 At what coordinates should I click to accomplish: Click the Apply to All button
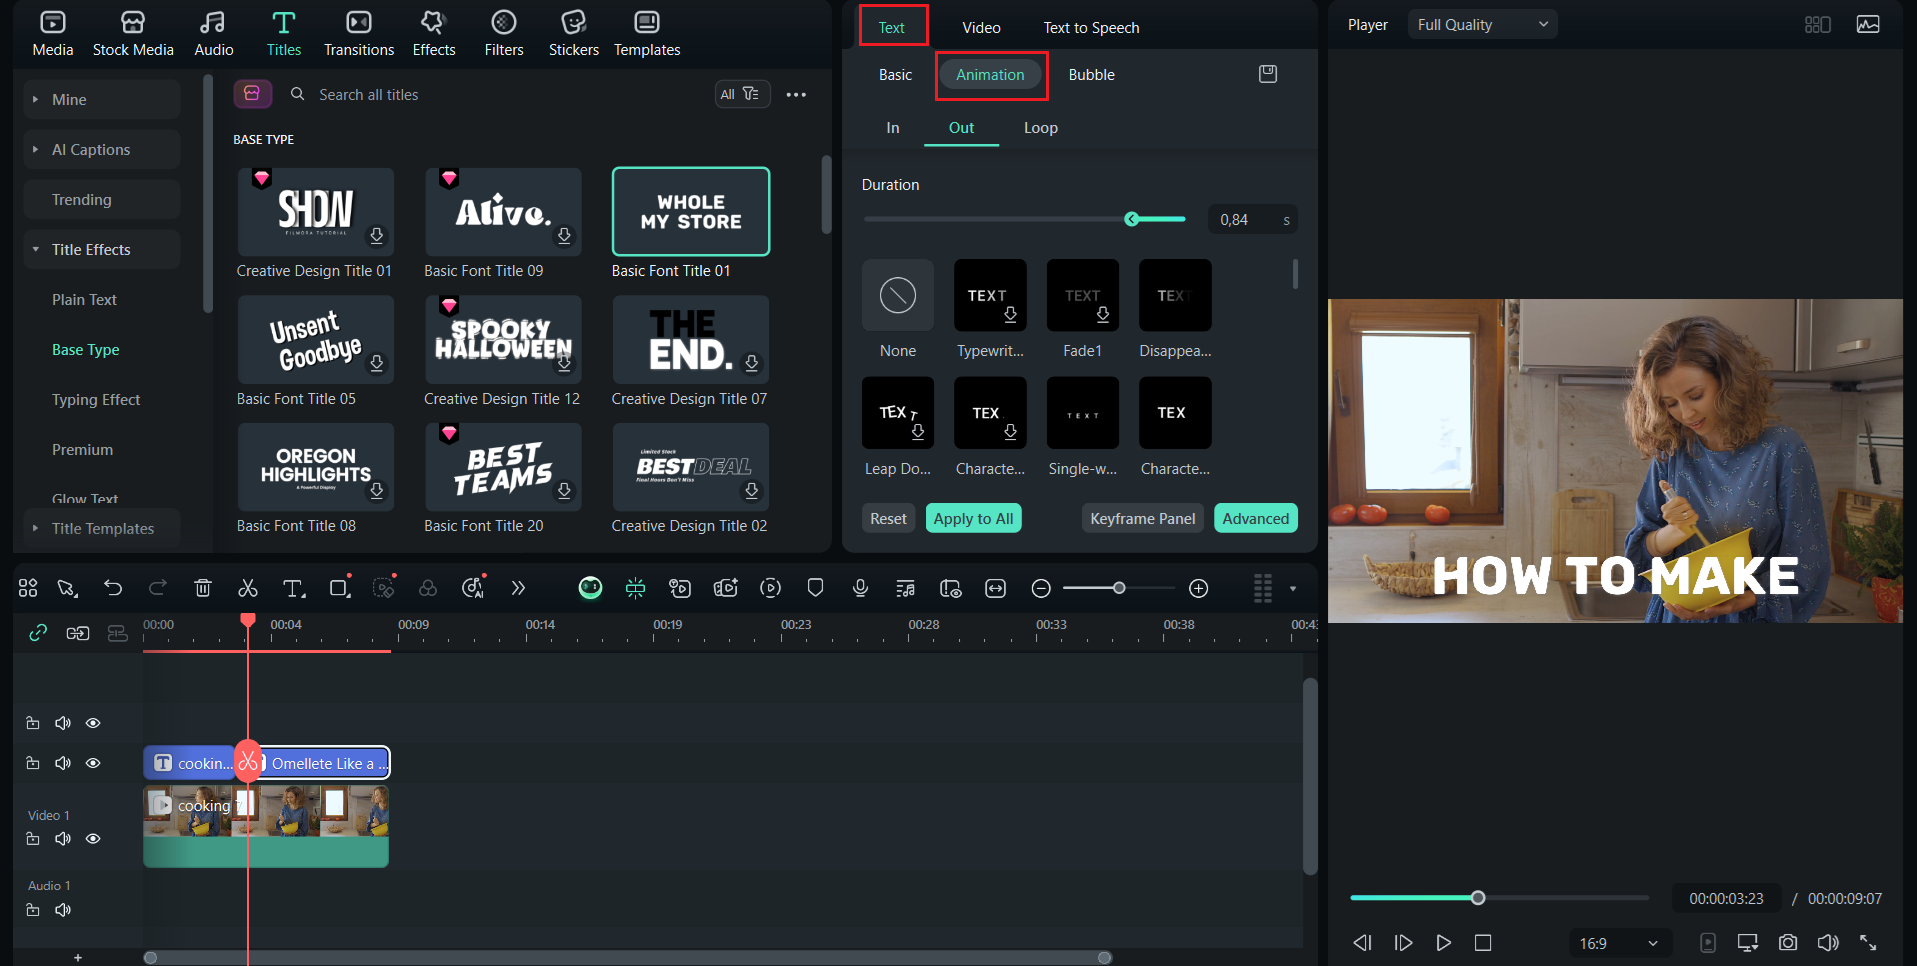click(973, 518)
